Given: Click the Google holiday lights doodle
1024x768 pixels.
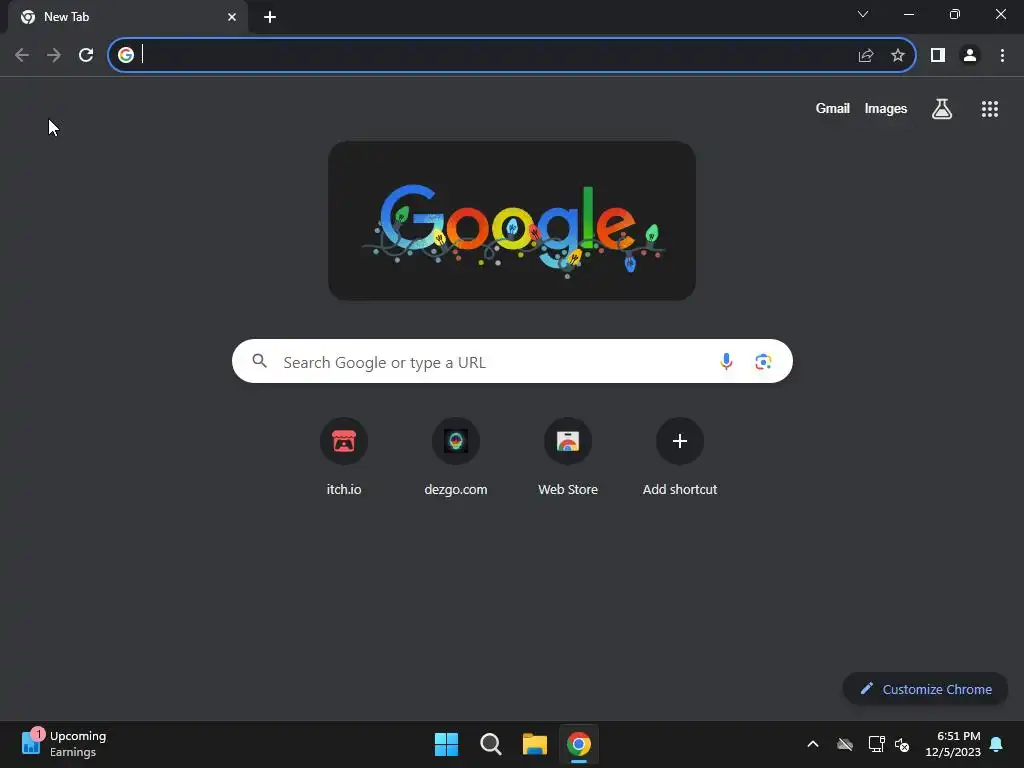Looking at the screenshot, I should click(512, 221).
